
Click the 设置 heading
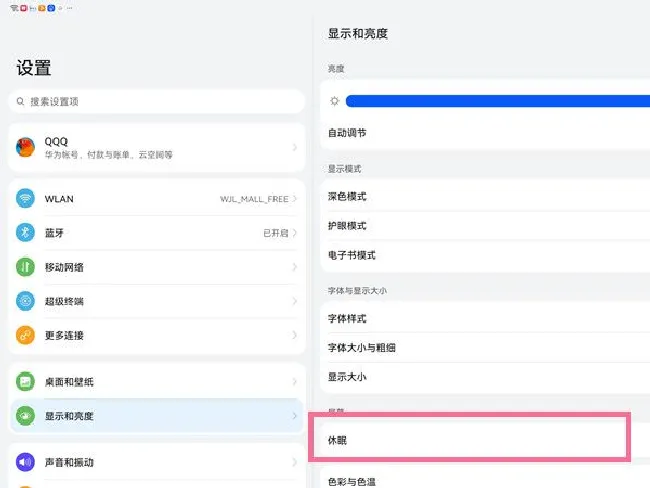[34, 68]
